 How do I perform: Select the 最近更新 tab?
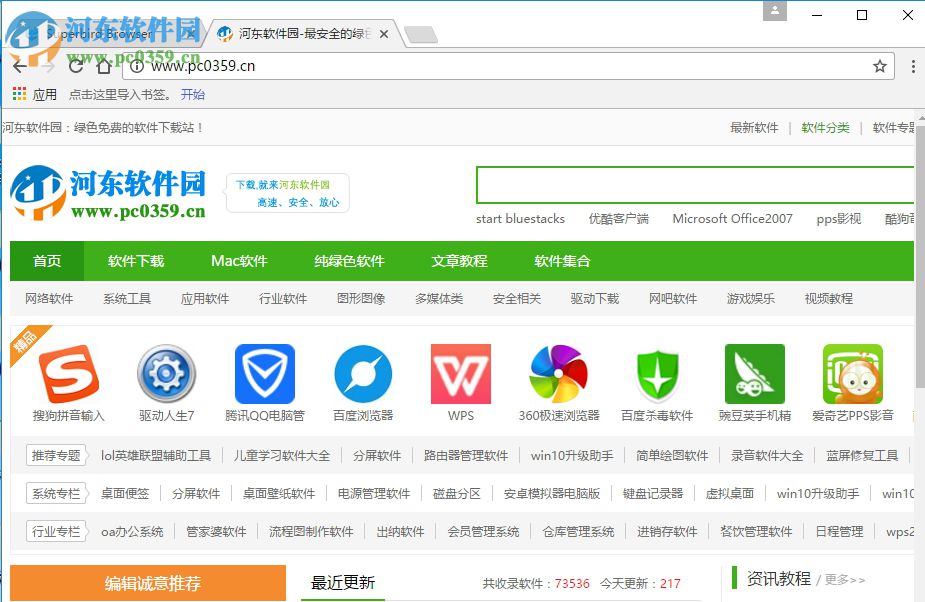click(343, 583)
